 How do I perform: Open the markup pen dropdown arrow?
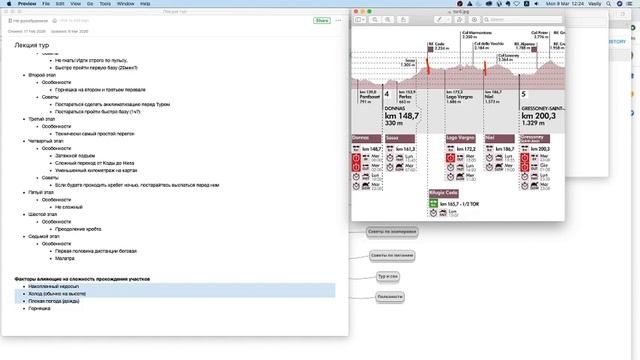pyautogui.click(x=447, y=20)
